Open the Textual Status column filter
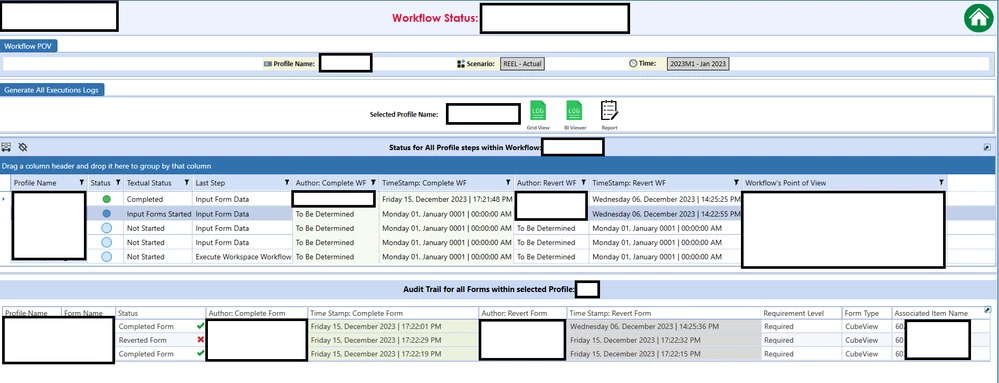This screenshot has width=999, height=383. 187,183
